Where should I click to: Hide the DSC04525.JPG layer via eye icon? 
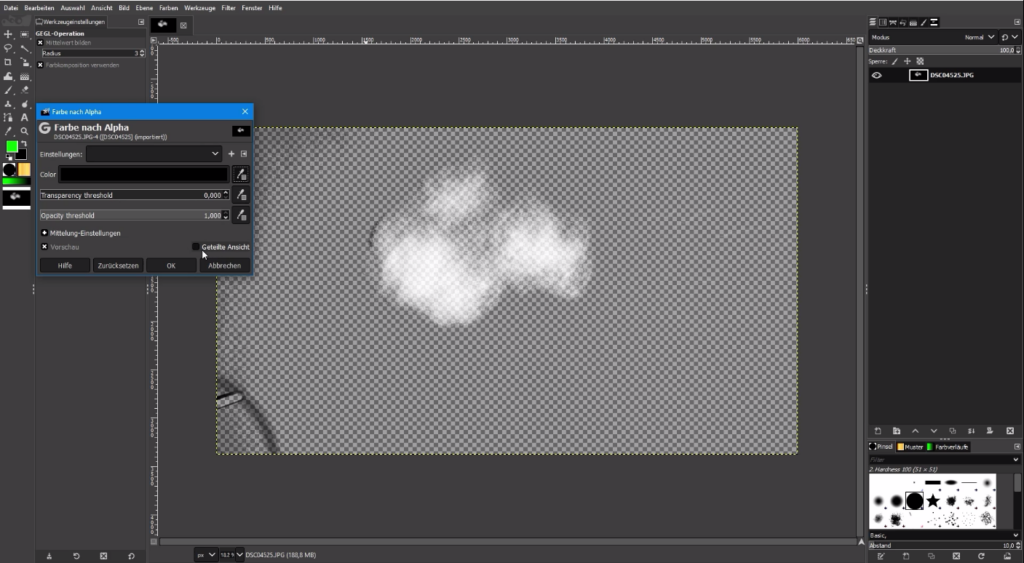(877, 75)
